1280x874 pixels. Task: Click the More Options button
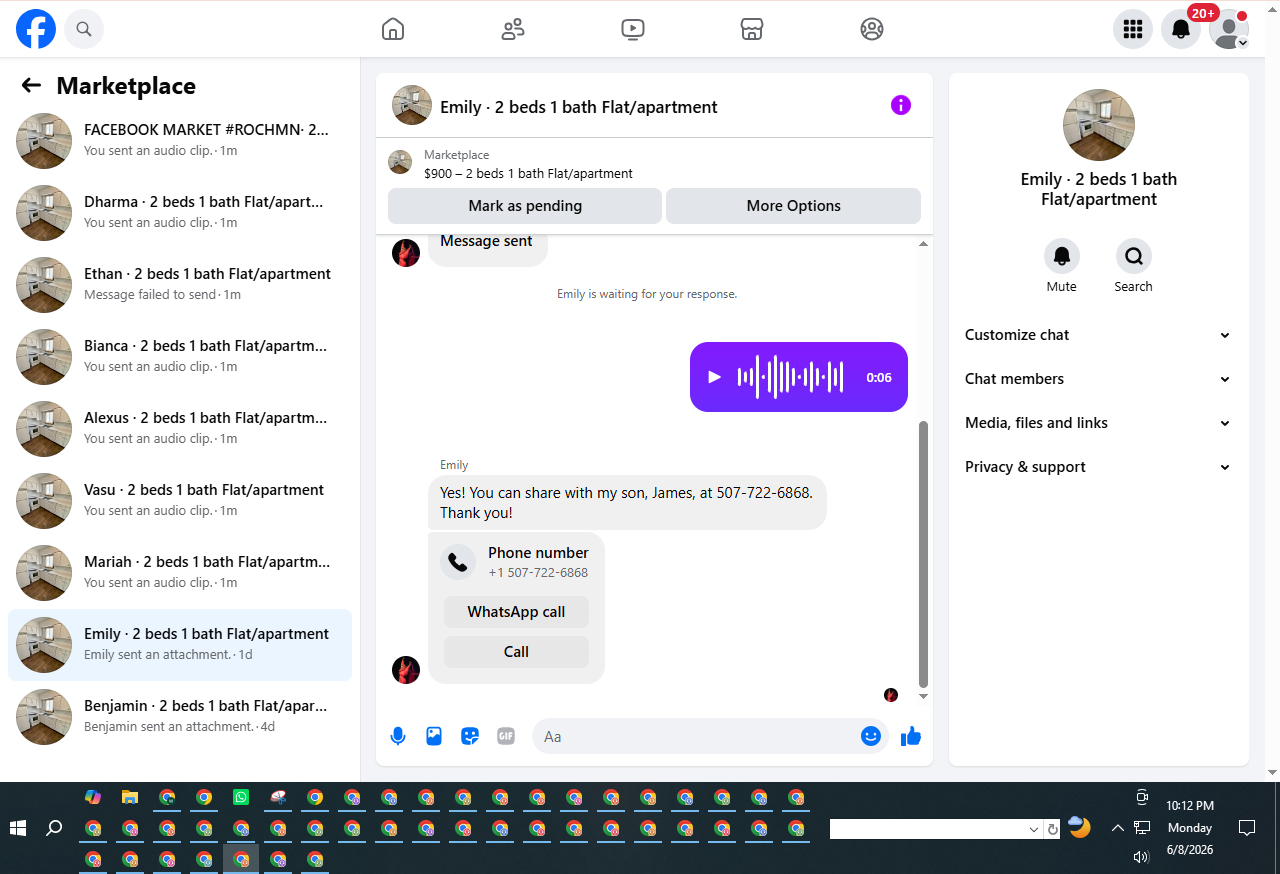tap(793, 206)
